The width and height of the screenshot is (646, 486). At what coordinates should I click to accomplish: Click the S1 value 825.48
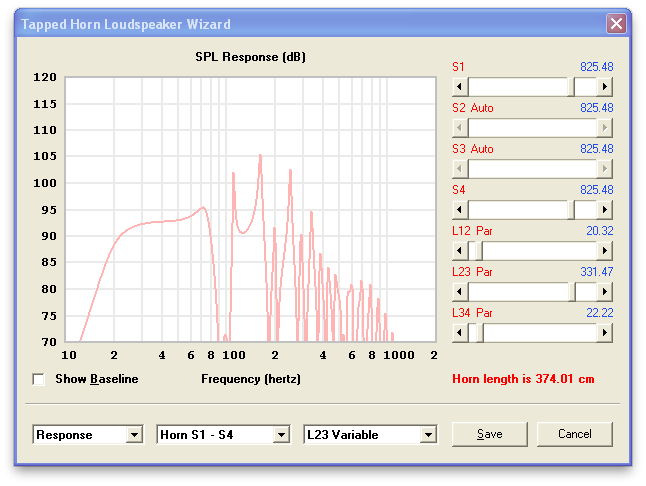(x=597, y=67)
